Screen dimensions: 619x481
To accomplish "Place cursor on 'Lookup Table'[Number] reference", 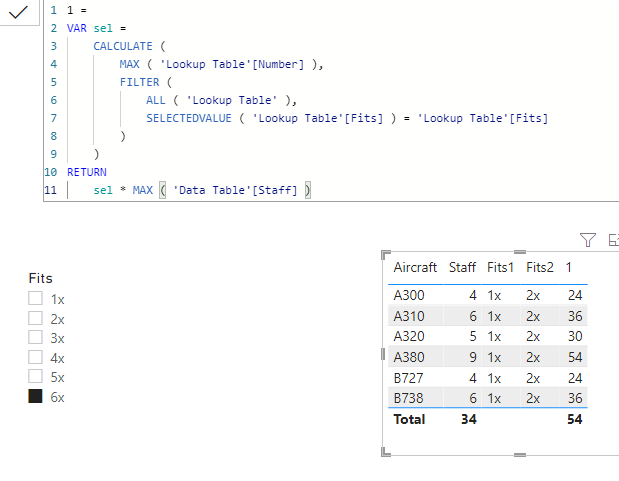I will 232,64.
